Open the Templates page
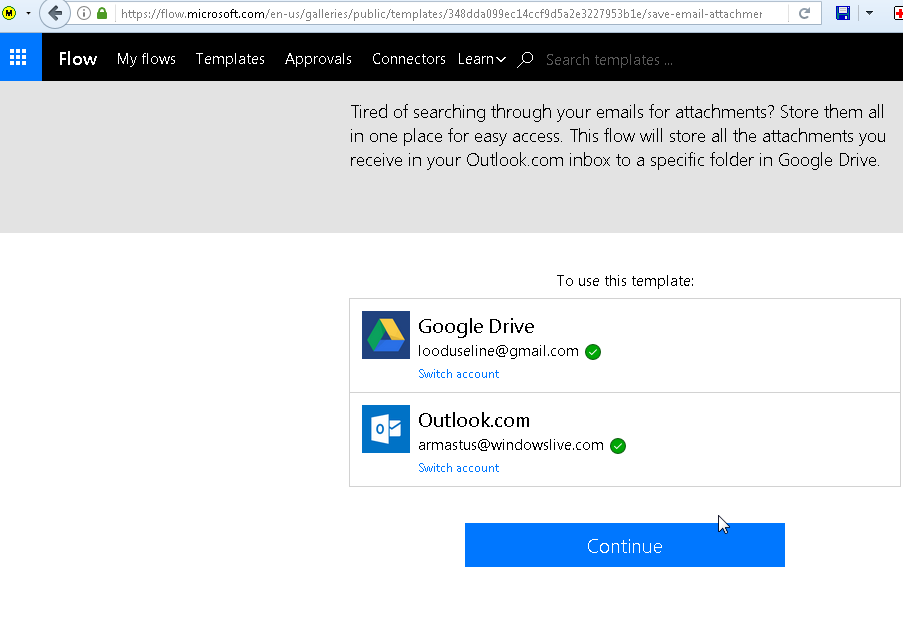903x617 pixels. 230,59
